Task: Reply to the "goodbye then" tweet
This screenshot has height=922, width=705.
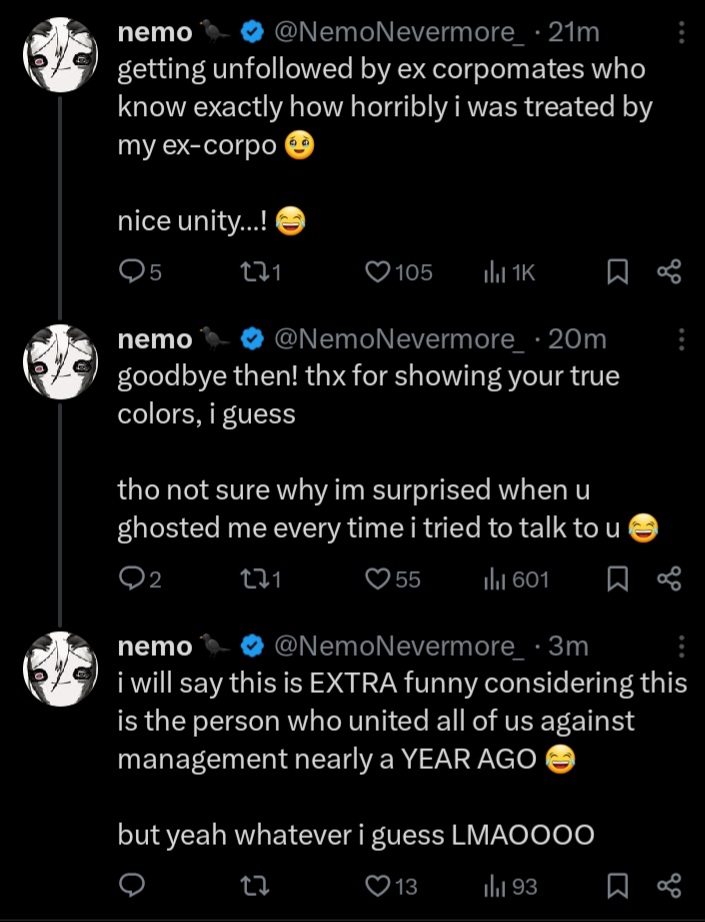Action: click(132, 579)
